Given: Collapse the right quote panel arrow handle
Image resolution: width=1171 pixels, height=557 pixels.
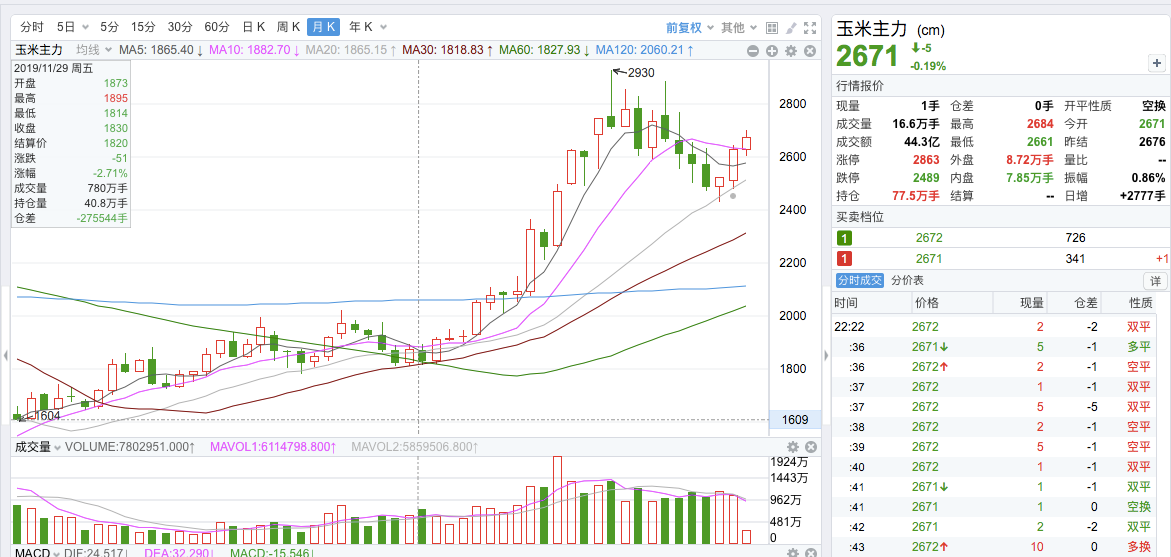Looking at the screenshot, I should [x=826, y=355].
